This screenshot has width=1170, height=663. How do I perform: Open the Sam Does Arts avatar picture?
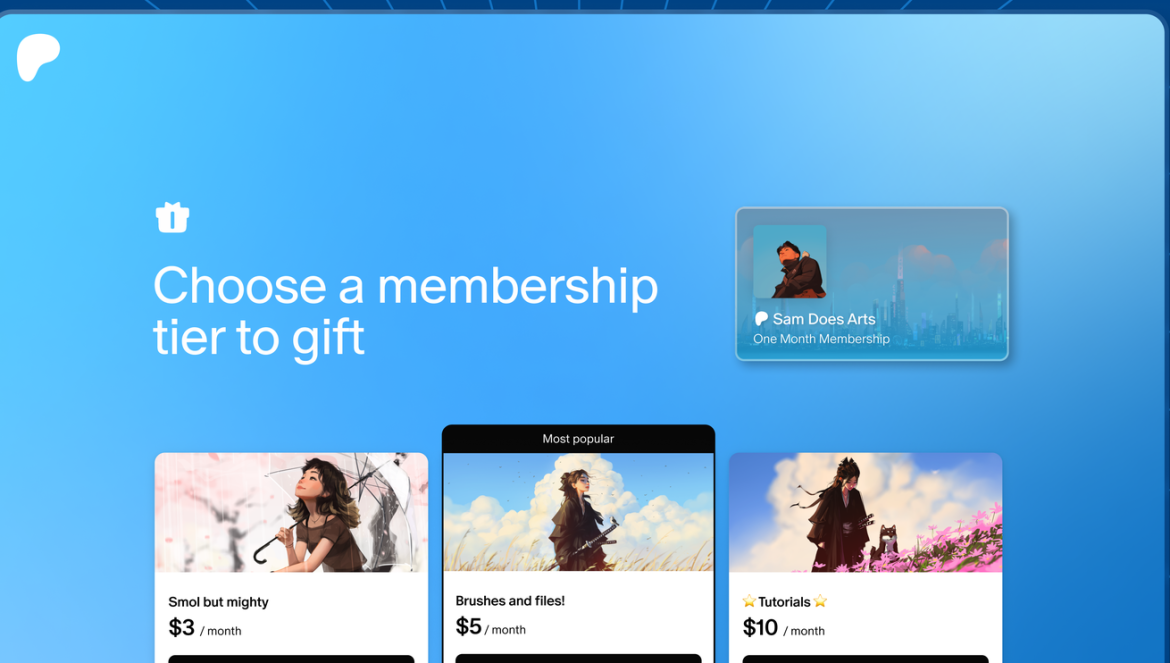(x=789, y=262)
